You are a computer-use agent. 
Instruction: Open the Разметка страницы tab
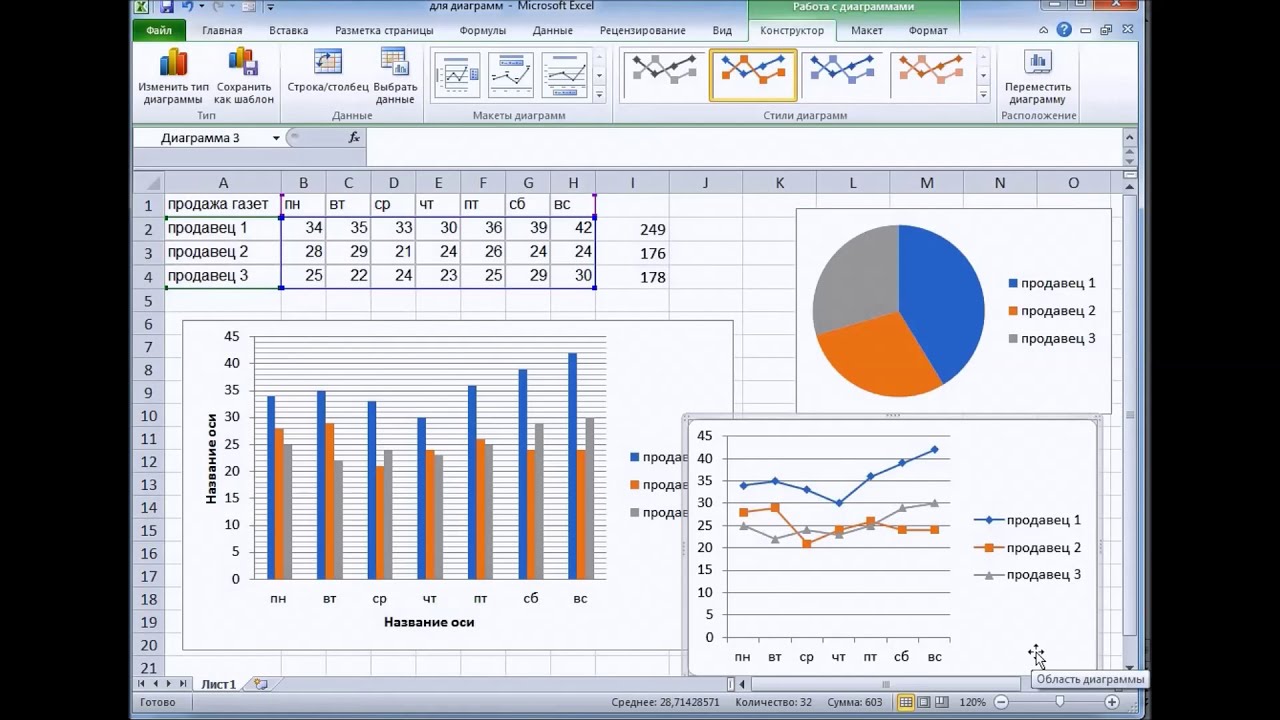click(x=384, y=30)
